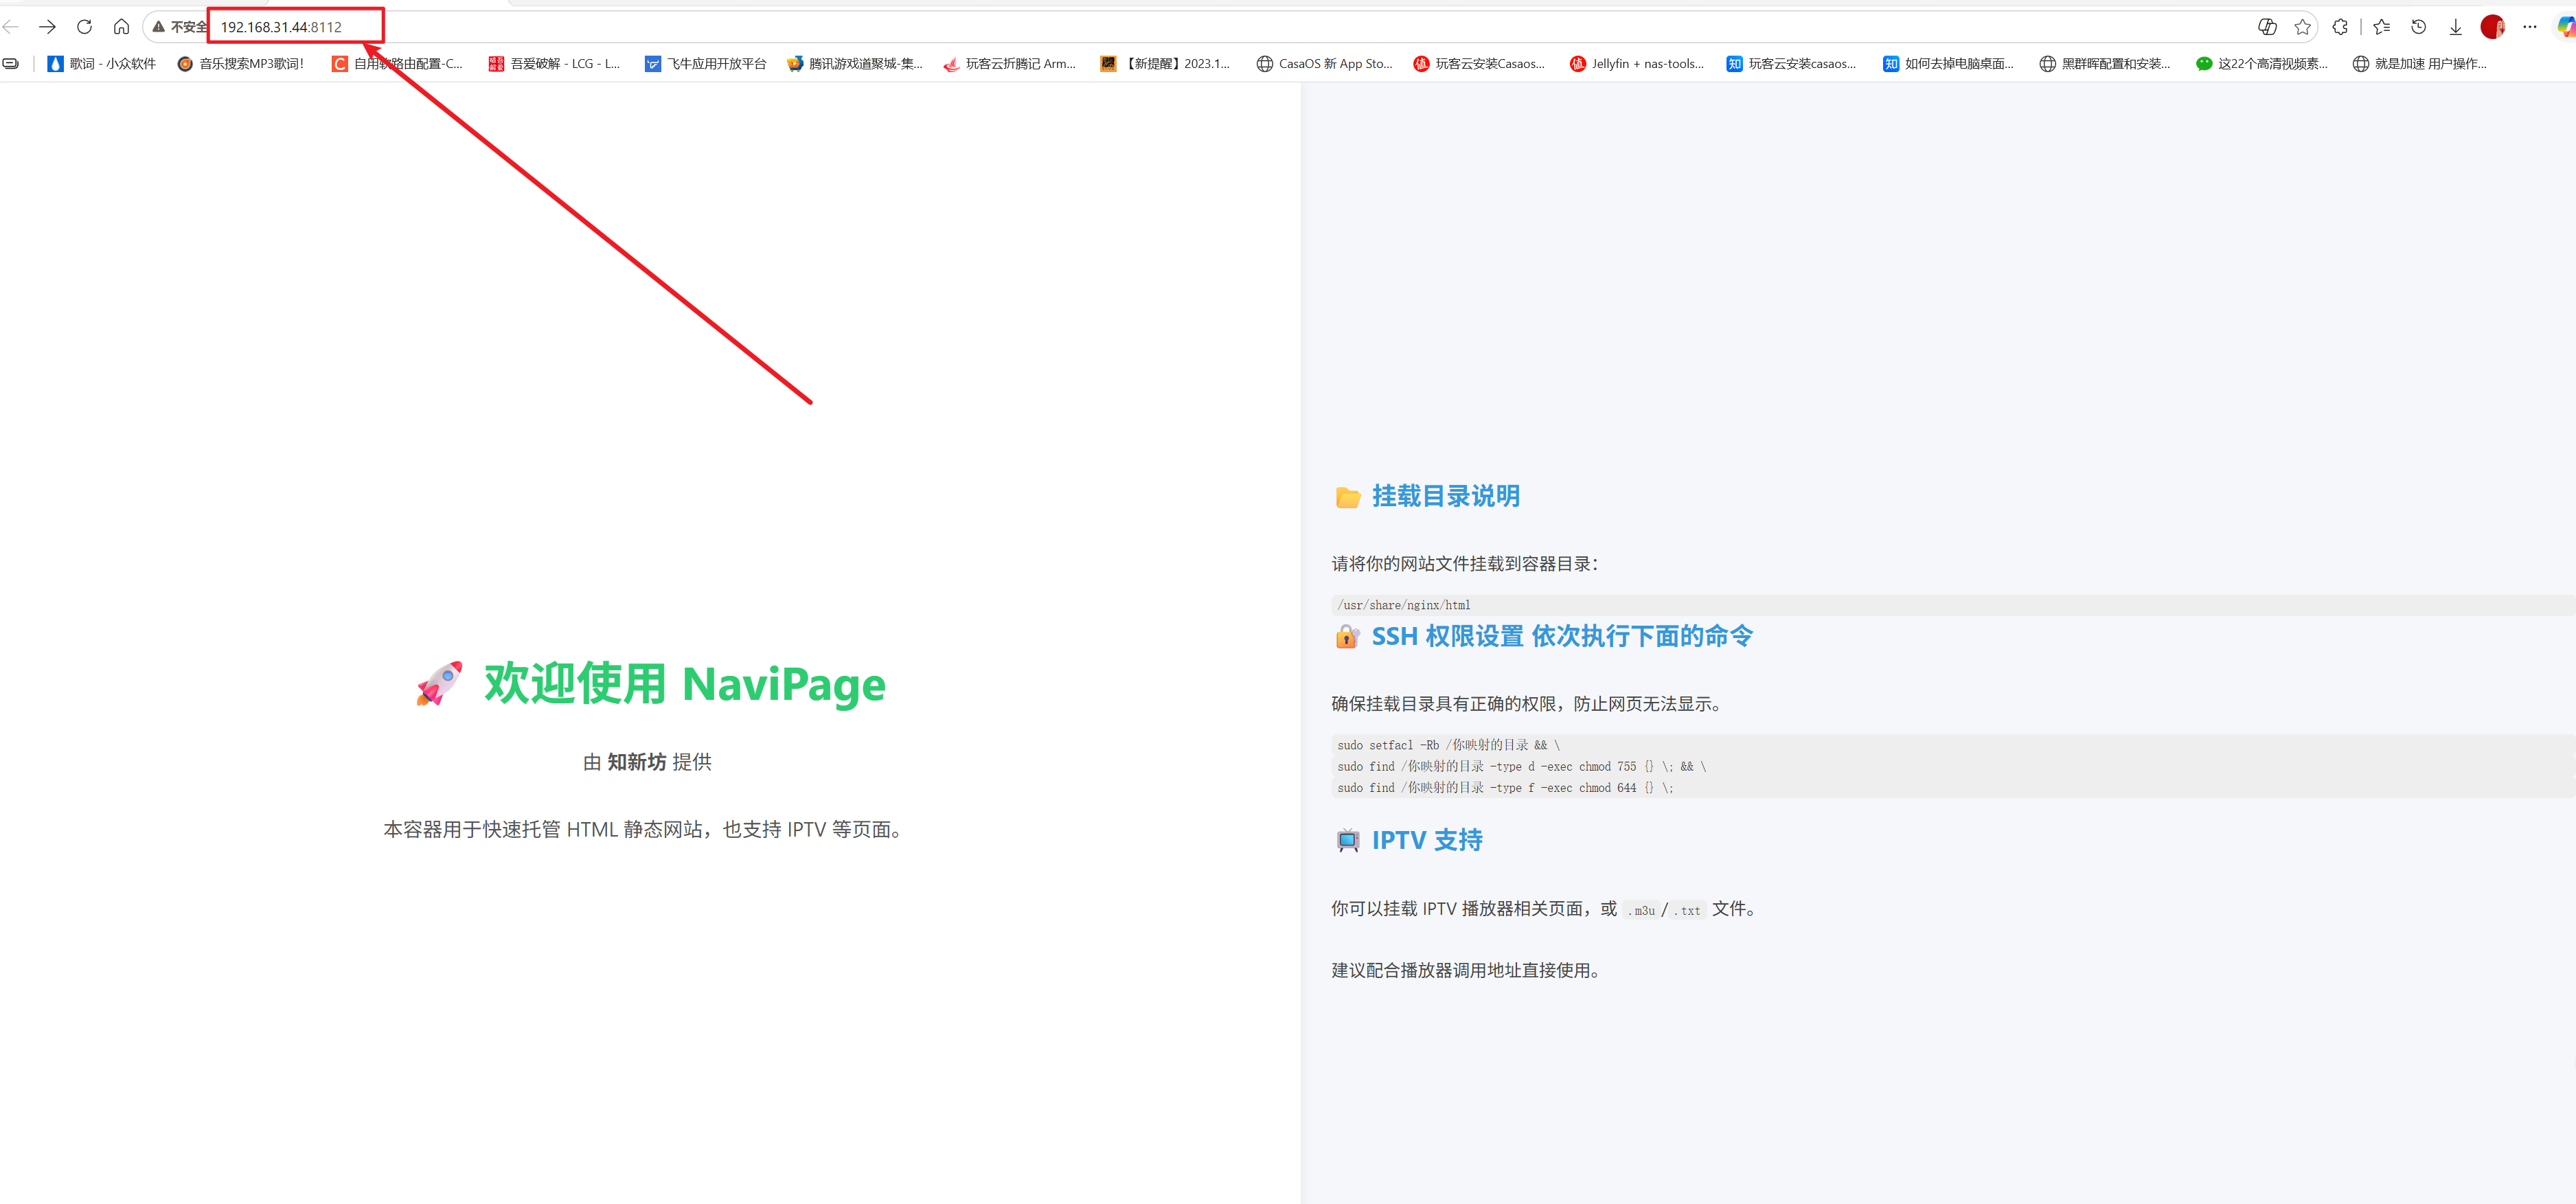The image size is (2576, 1204).
Task: Click the TV emoji next to IPTV 支持
Action: [1348, 841]
